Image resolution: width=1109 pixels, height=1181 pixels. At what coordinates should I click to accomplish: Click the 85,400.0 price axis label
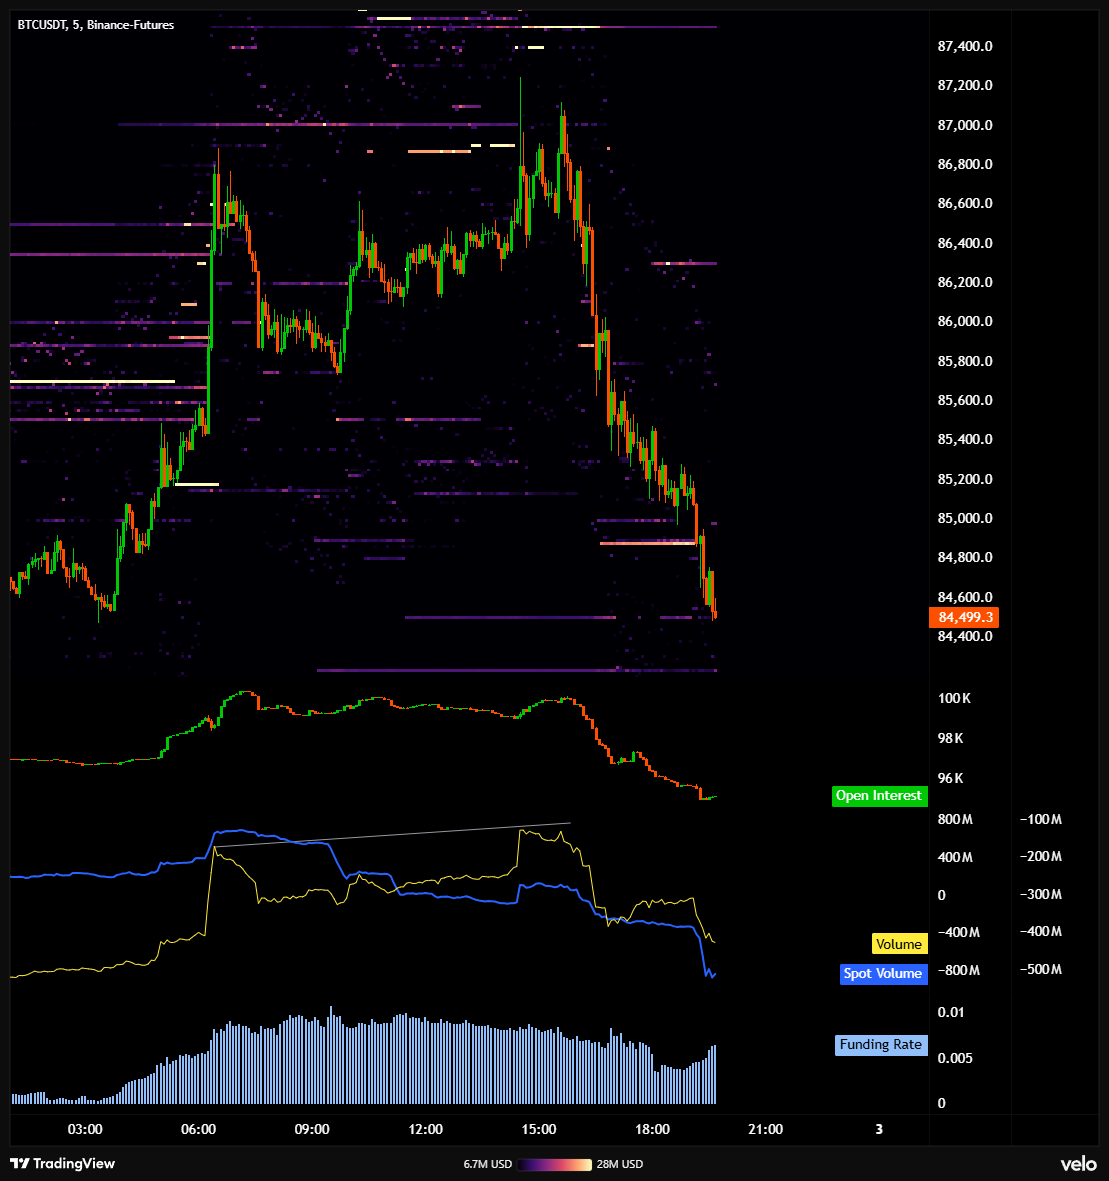[x=965, y=440]
